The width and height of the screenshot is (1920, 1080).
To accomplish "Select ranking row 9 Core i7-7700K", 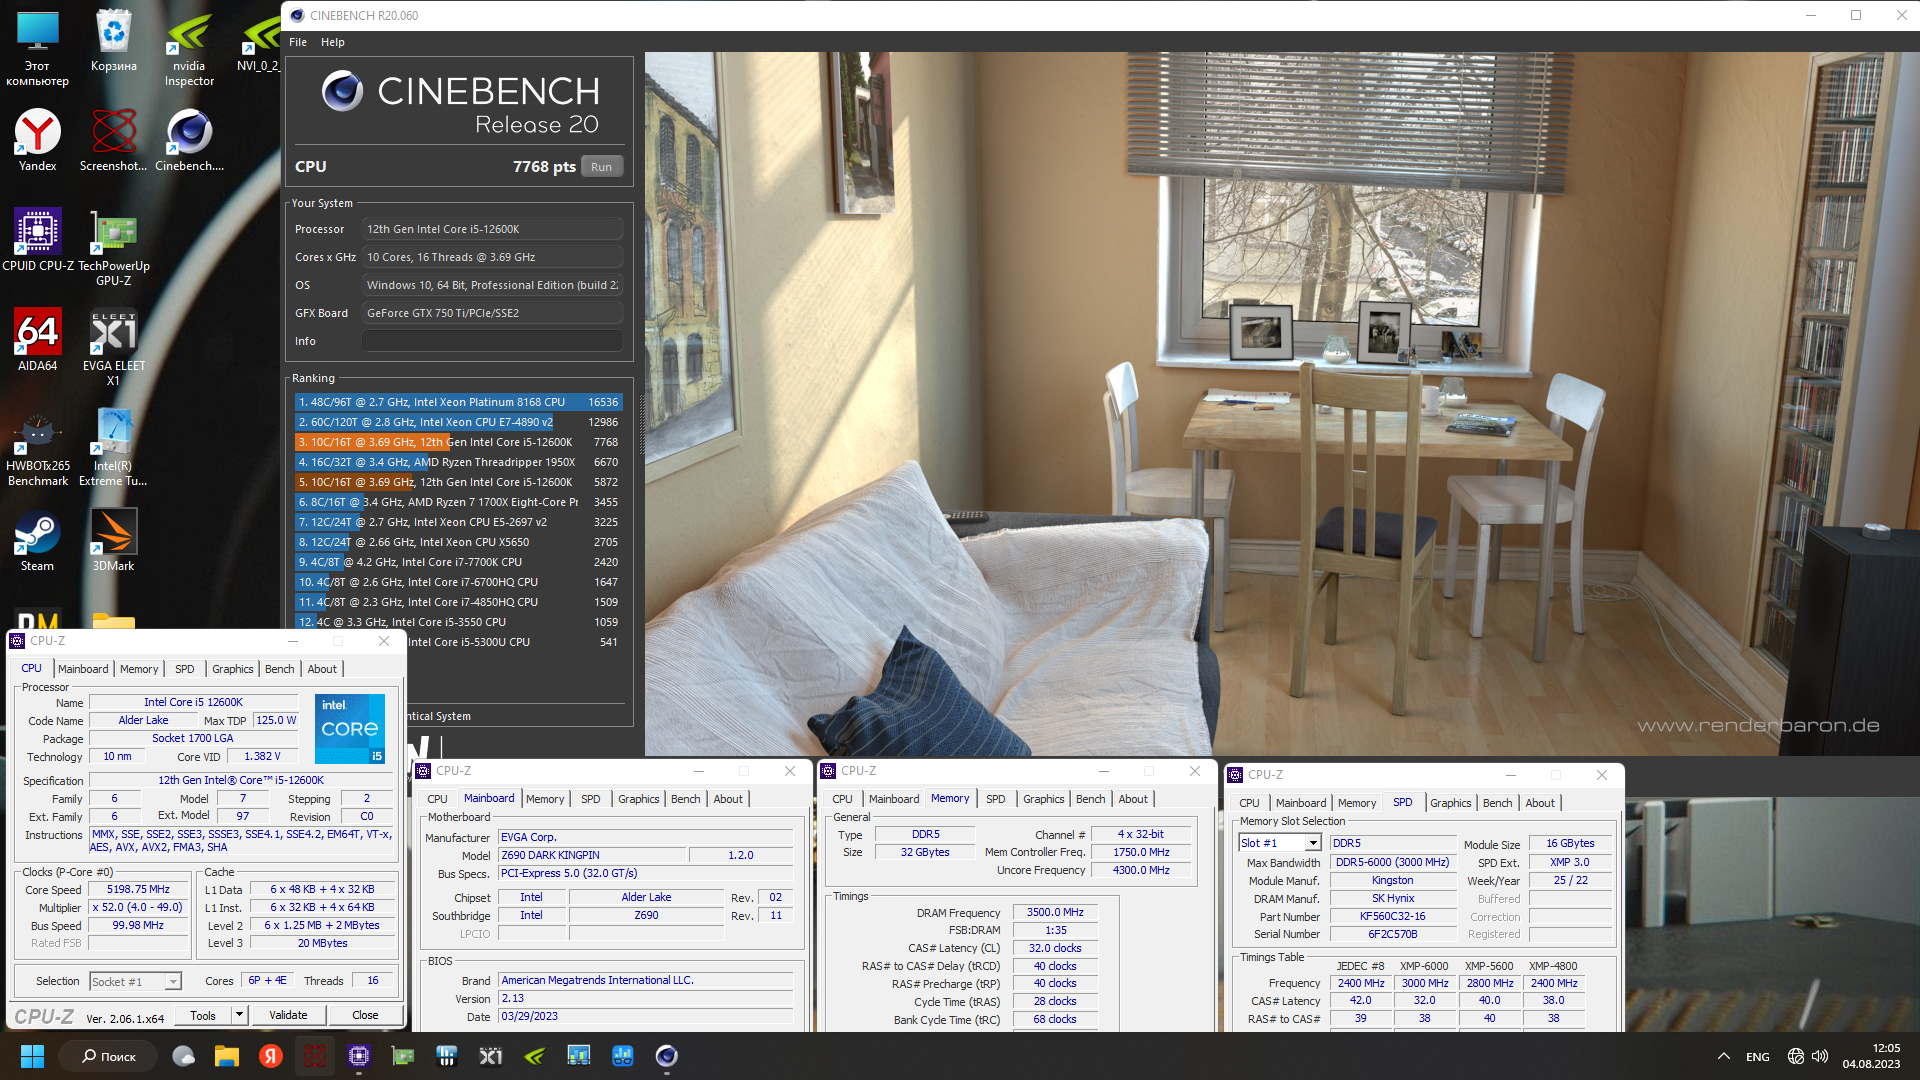I will (458, 562).
